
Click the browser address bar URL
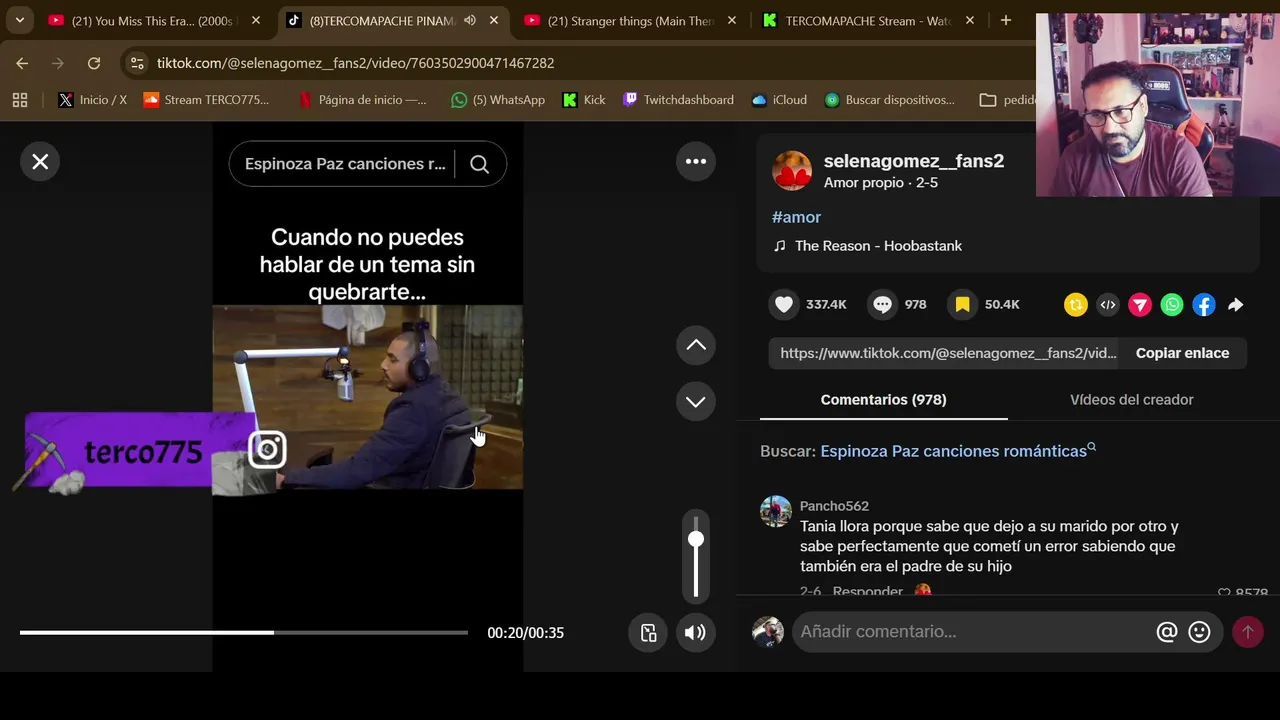click(355, 63)
